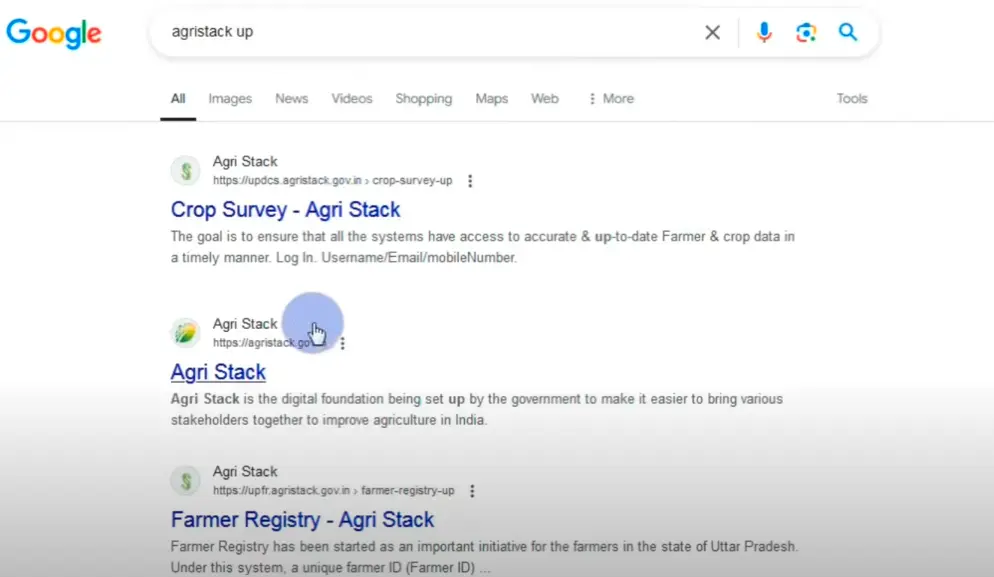994x577 pixels.
Task: Start a voice search with the microphone icon
Action: [764, 32]
